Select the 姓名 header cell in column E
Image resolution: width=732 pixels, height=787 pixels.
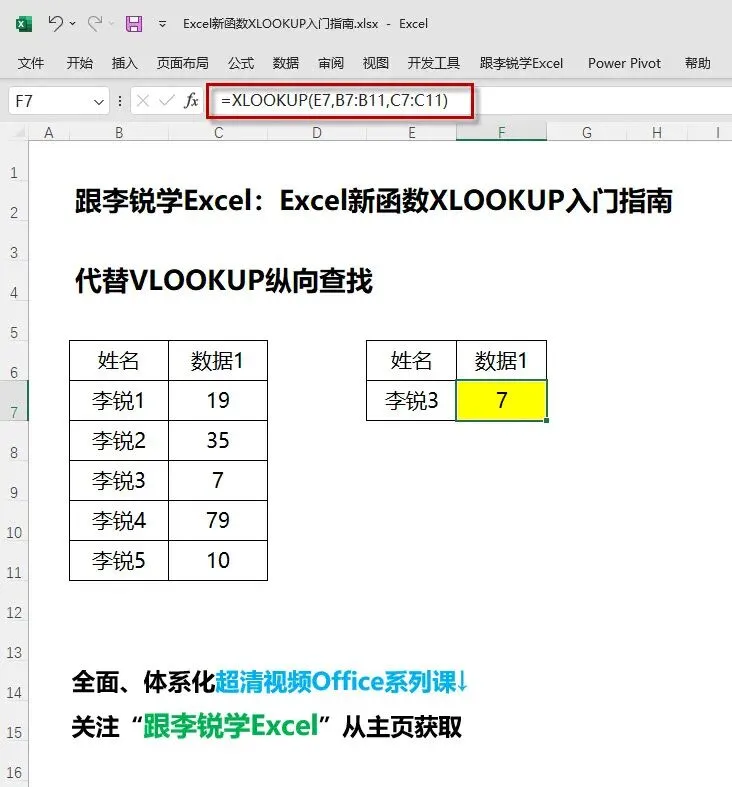[412, 360]
